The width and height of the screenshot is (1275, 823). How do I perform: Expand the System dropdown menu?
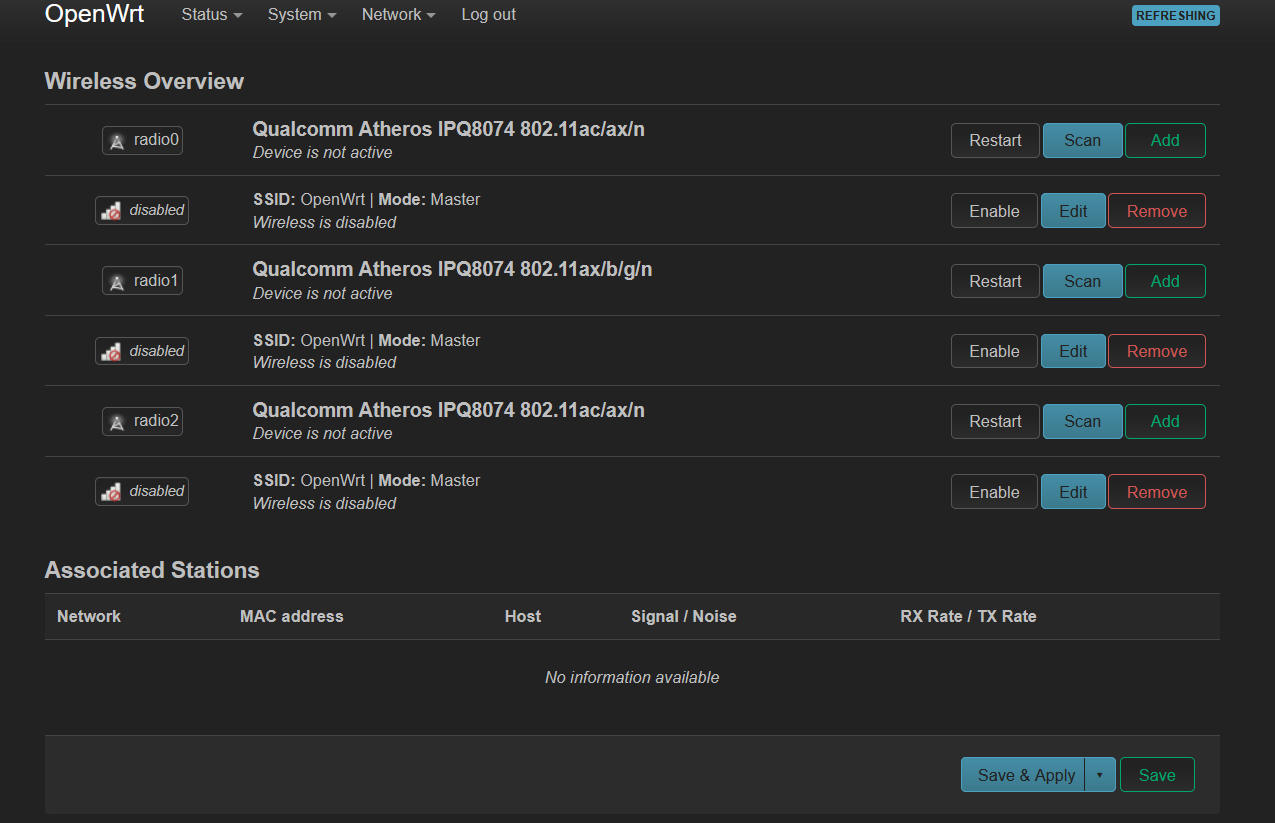(x=301, y=15)
